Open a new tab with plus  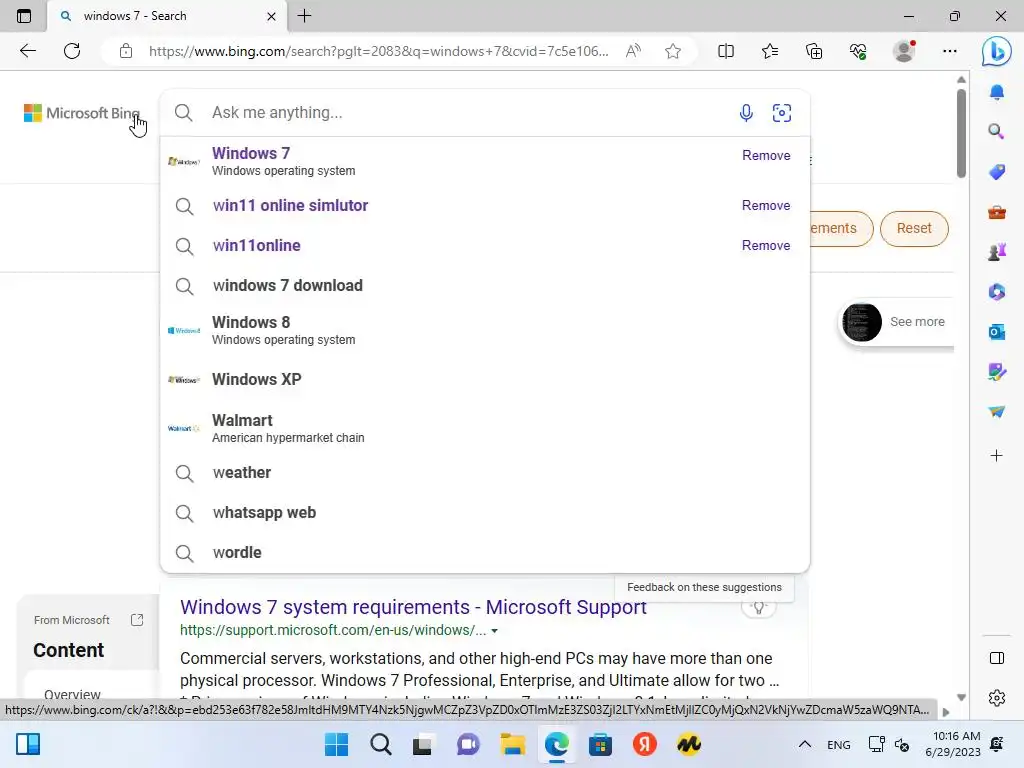[x=304, y=16]
